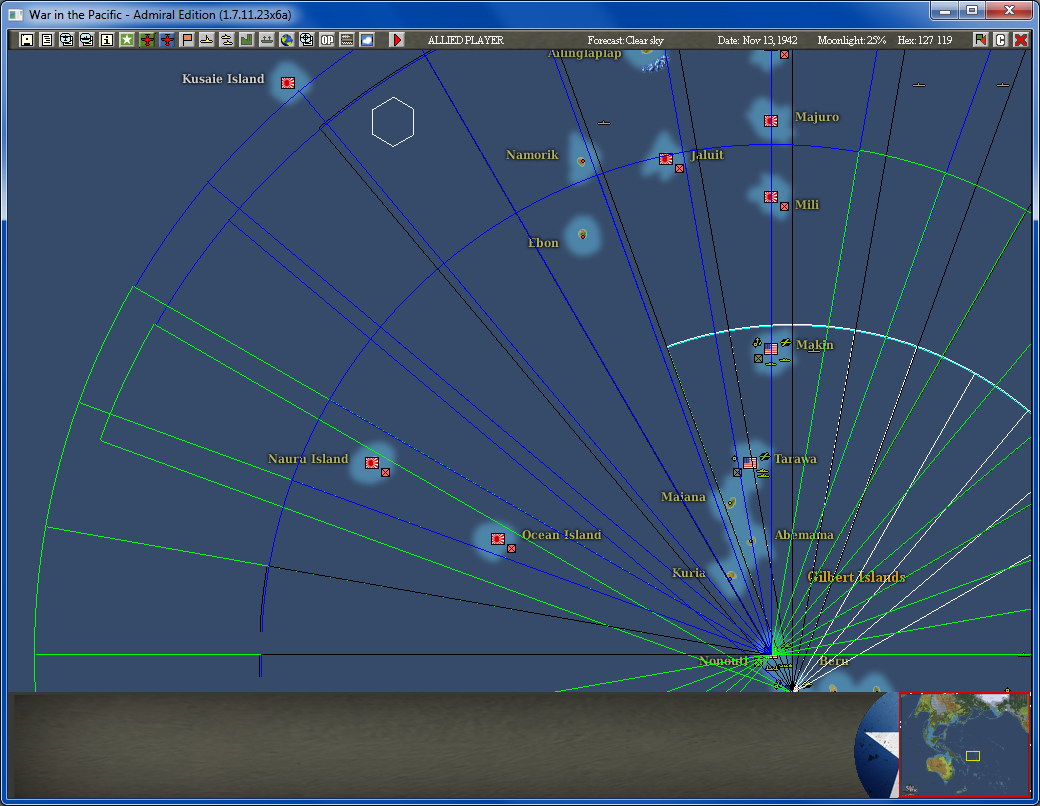Click the Maiana island dot
The image size is (1040, 806).
[x=731, y=503]
